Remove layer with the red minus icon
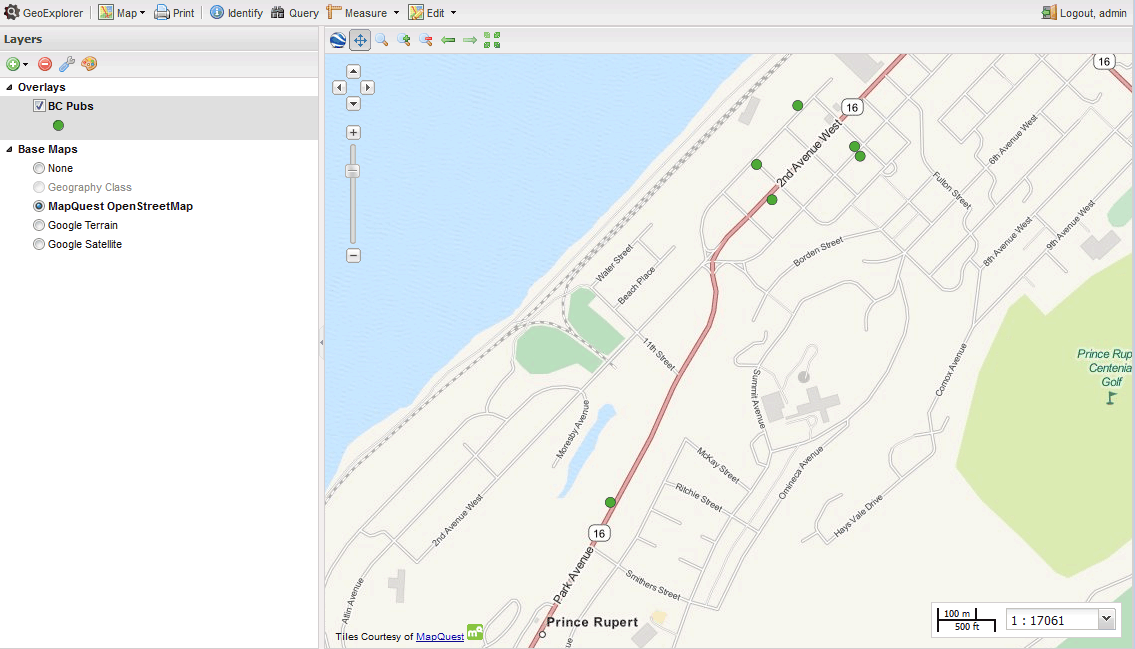1135x649 pixels. [45, 64]
